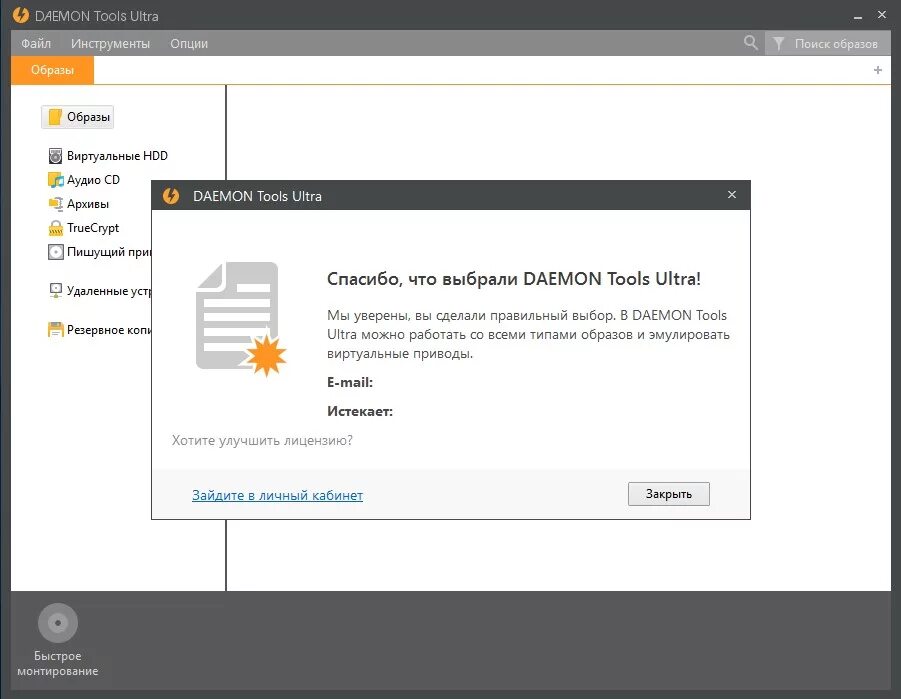This screenshot has width=901, height=699.
Task: Click the Архивы icon
Action: pos(55,203)
